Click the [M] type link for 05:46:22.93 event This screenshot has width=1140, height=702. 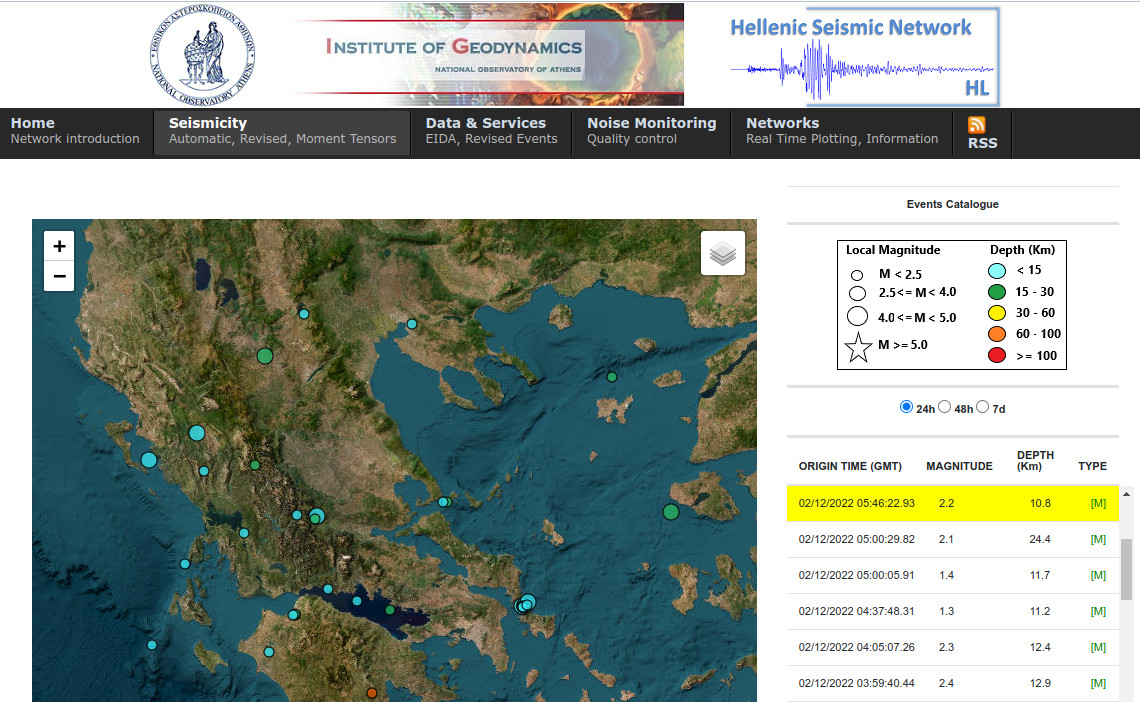[1098, 503]
